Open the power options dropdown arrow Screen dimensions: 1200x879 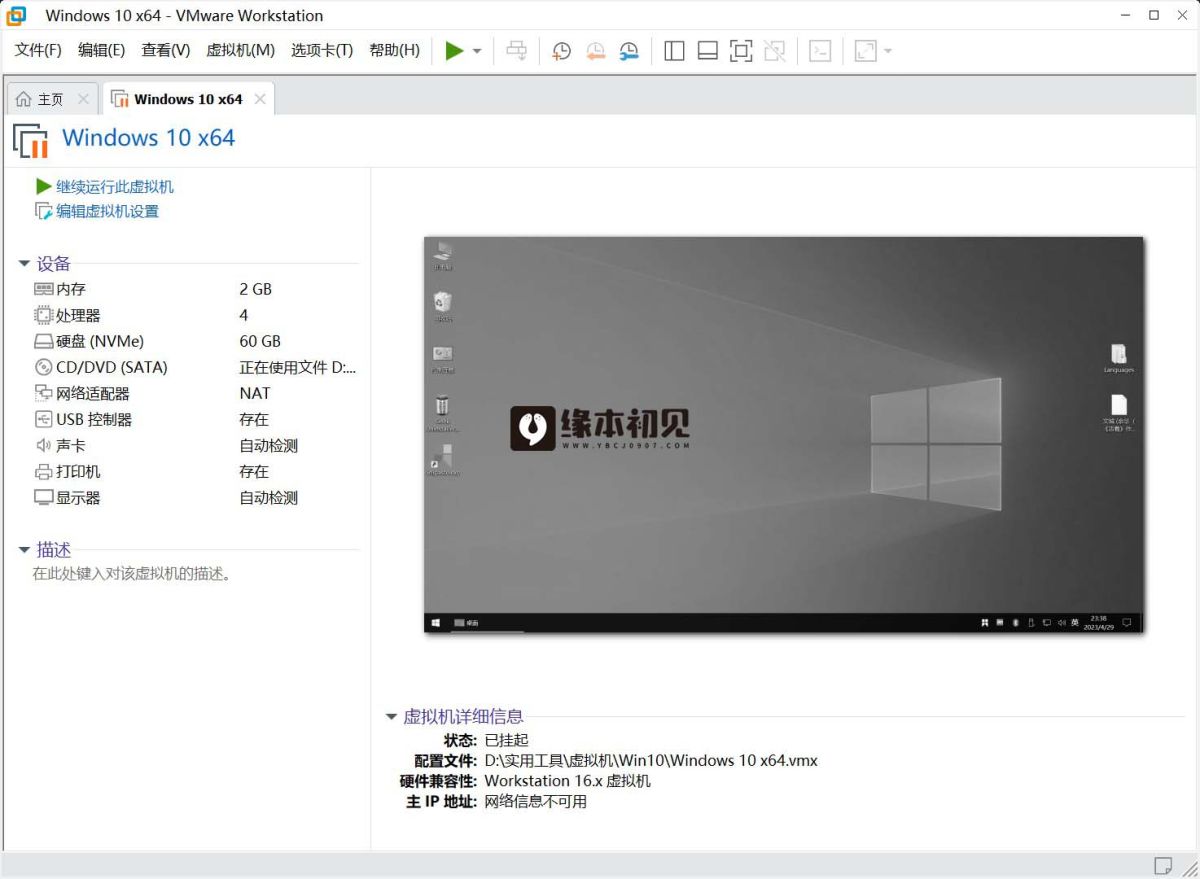[477, 51]
